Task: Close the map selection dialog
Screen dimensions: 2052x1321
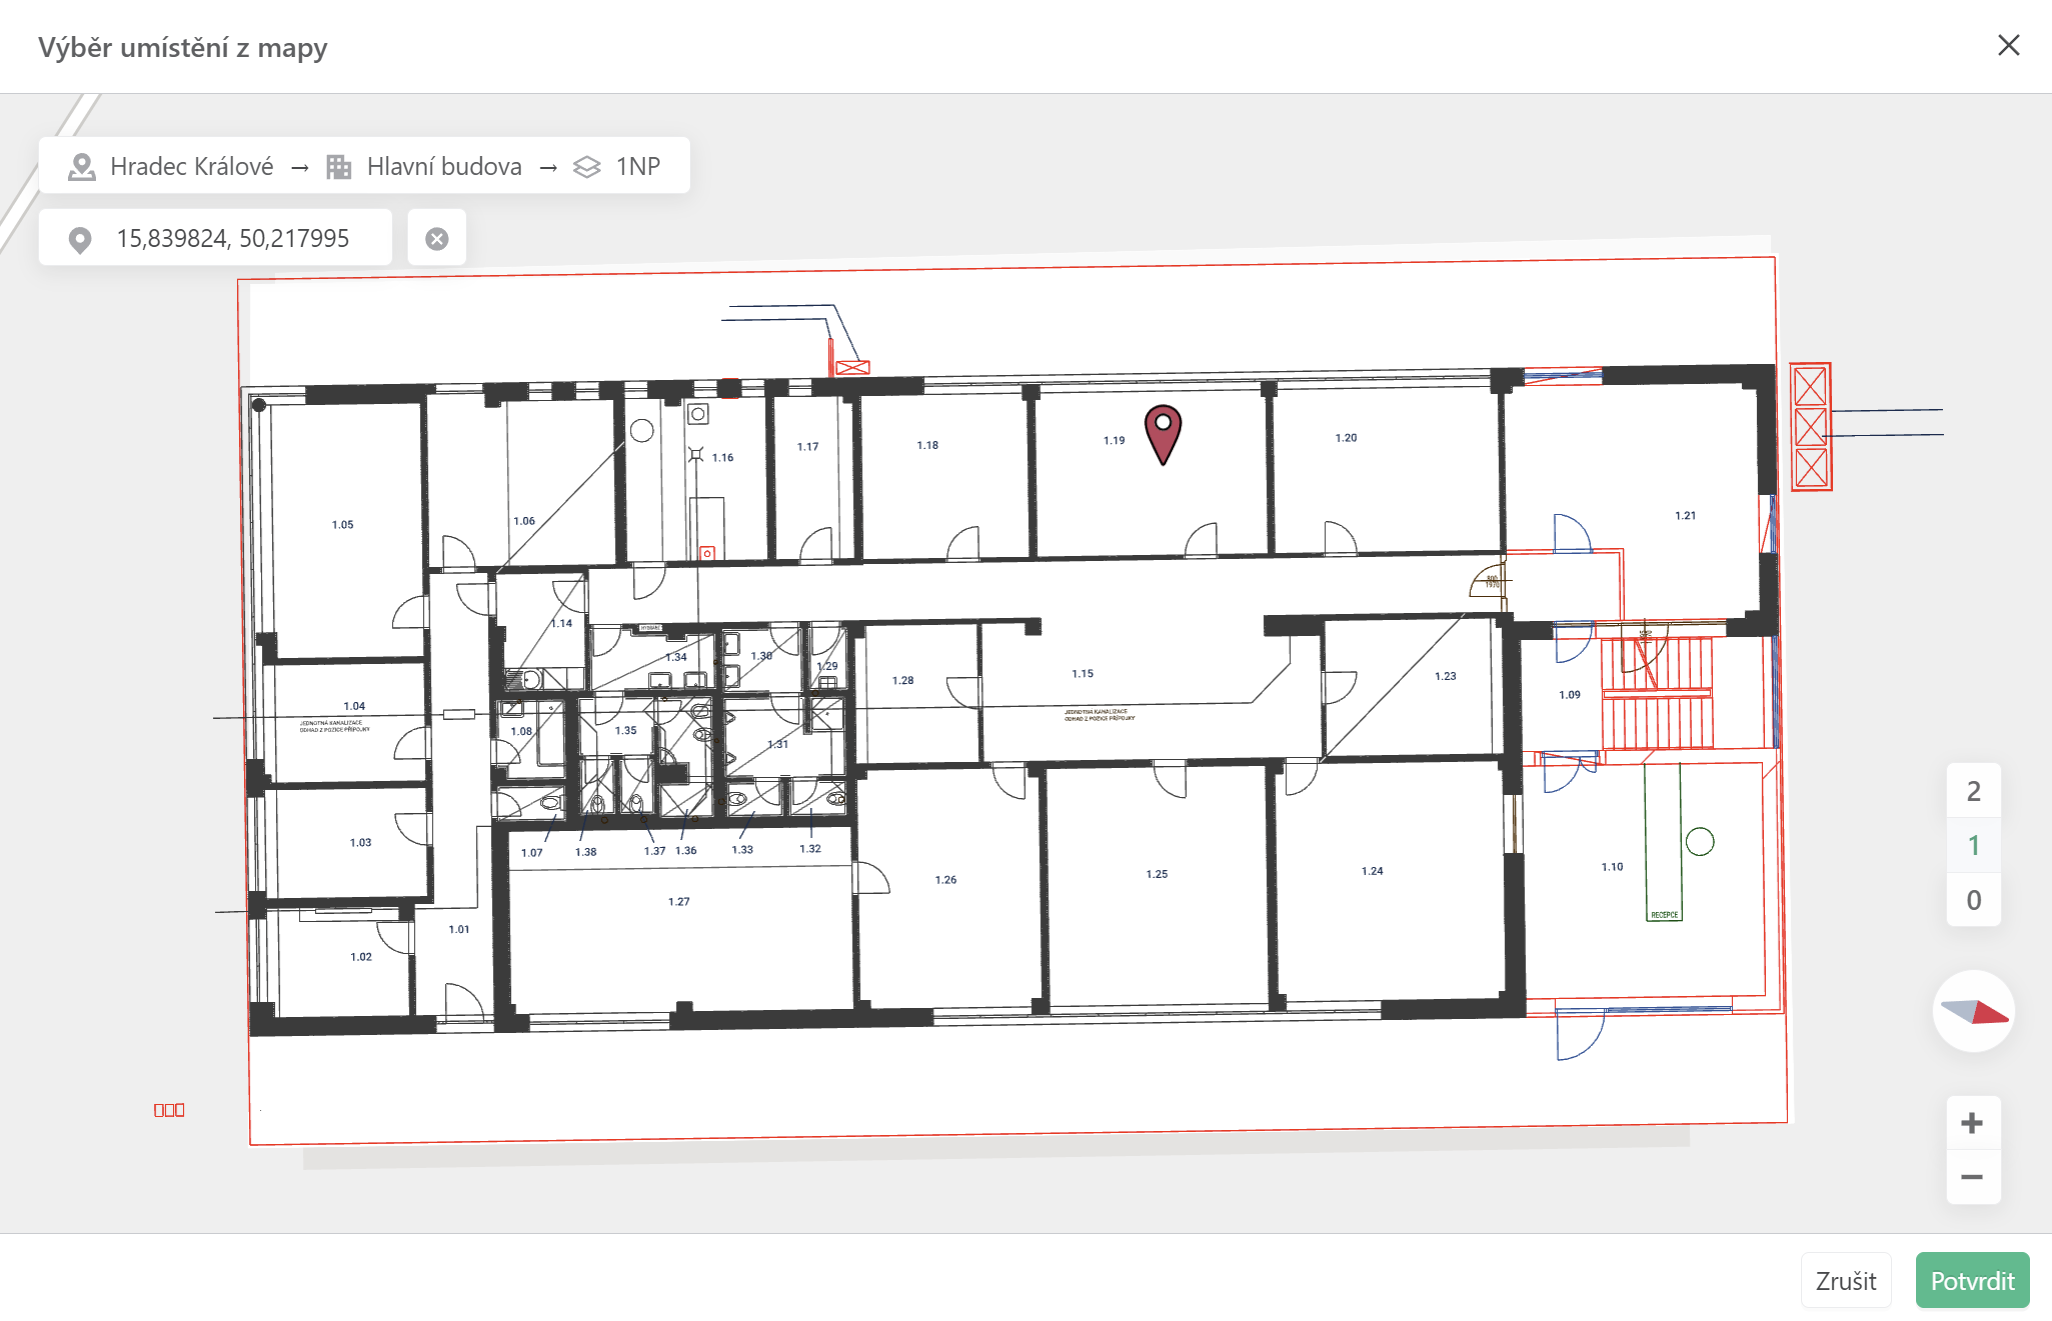Action: [2008, 46]
